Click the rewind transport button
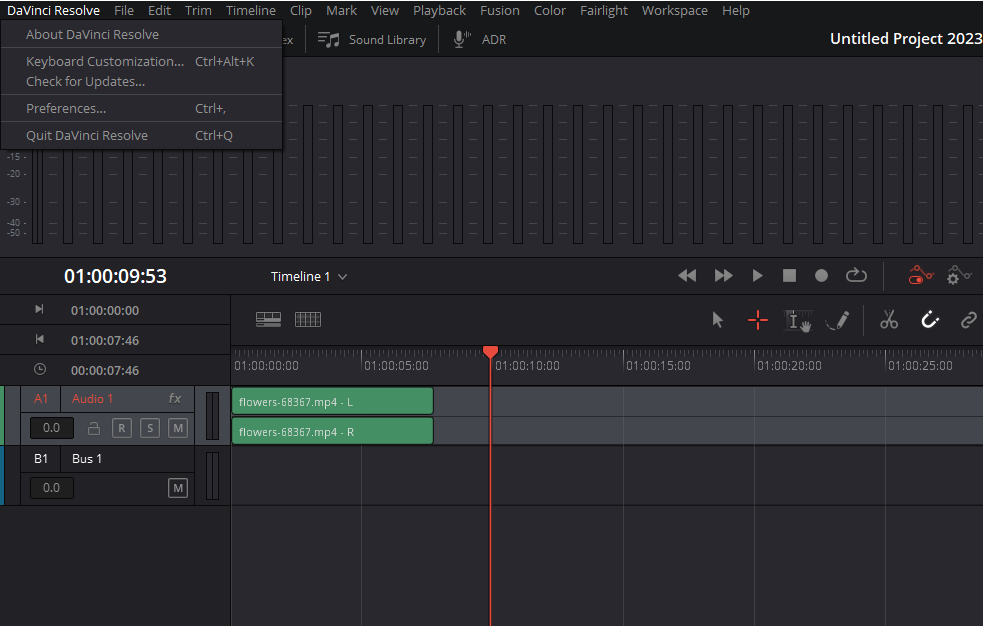983x626 pixels. coord(687,276)
